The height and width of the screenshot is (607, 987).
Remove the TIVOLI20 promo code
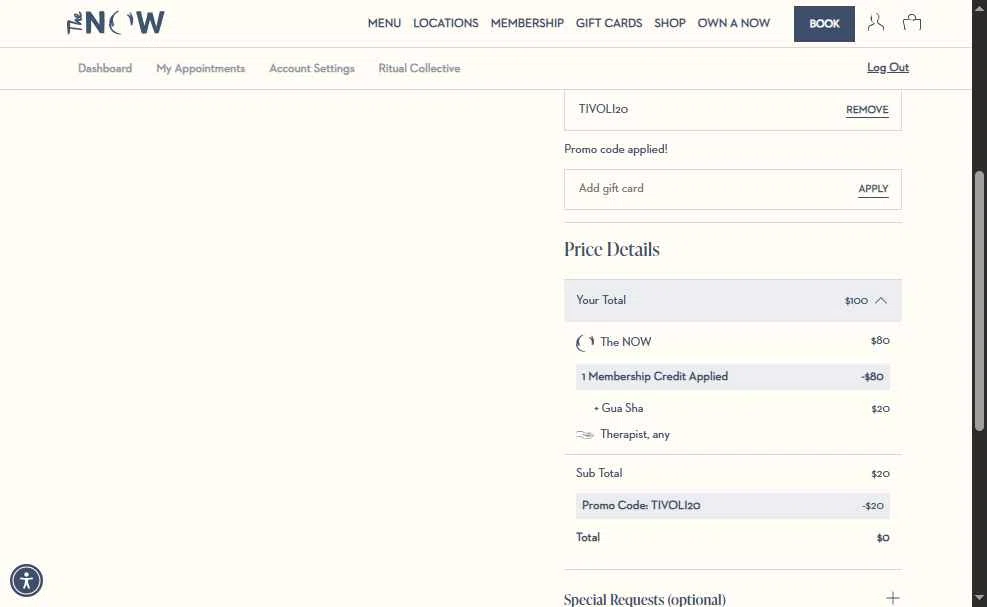click(867, 110)
